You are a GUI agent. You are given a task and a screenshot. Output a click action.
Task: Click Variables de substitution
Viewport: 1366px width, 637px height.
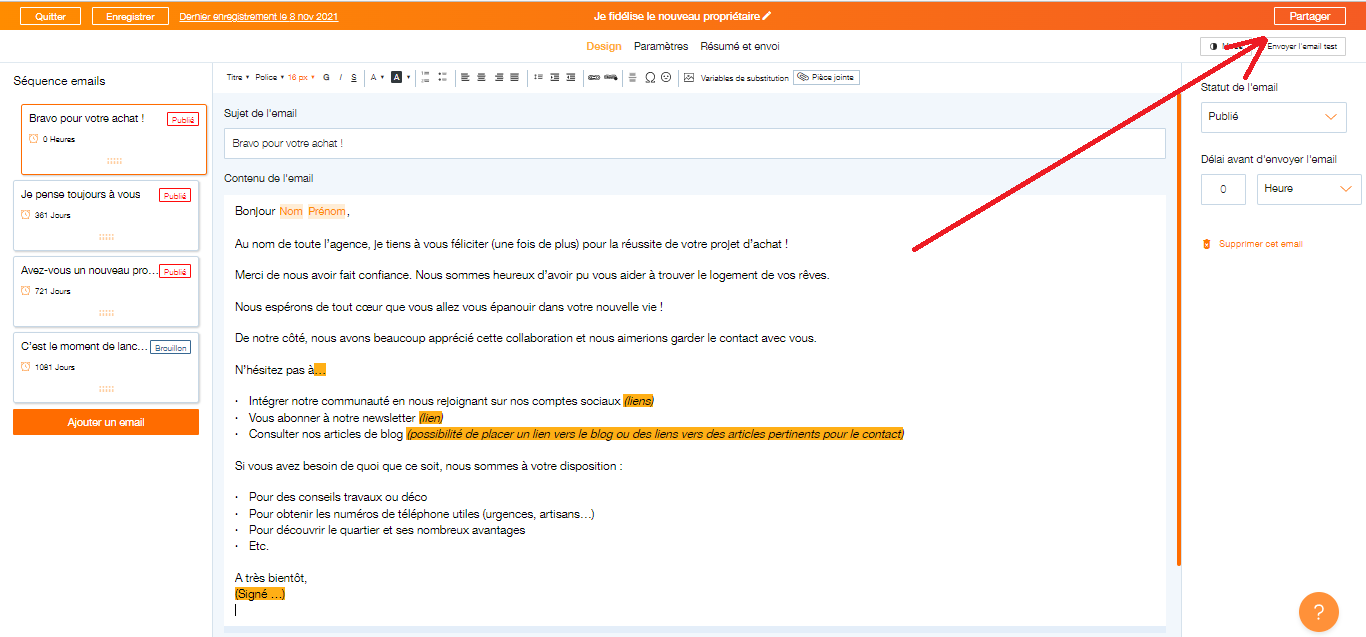744,77
